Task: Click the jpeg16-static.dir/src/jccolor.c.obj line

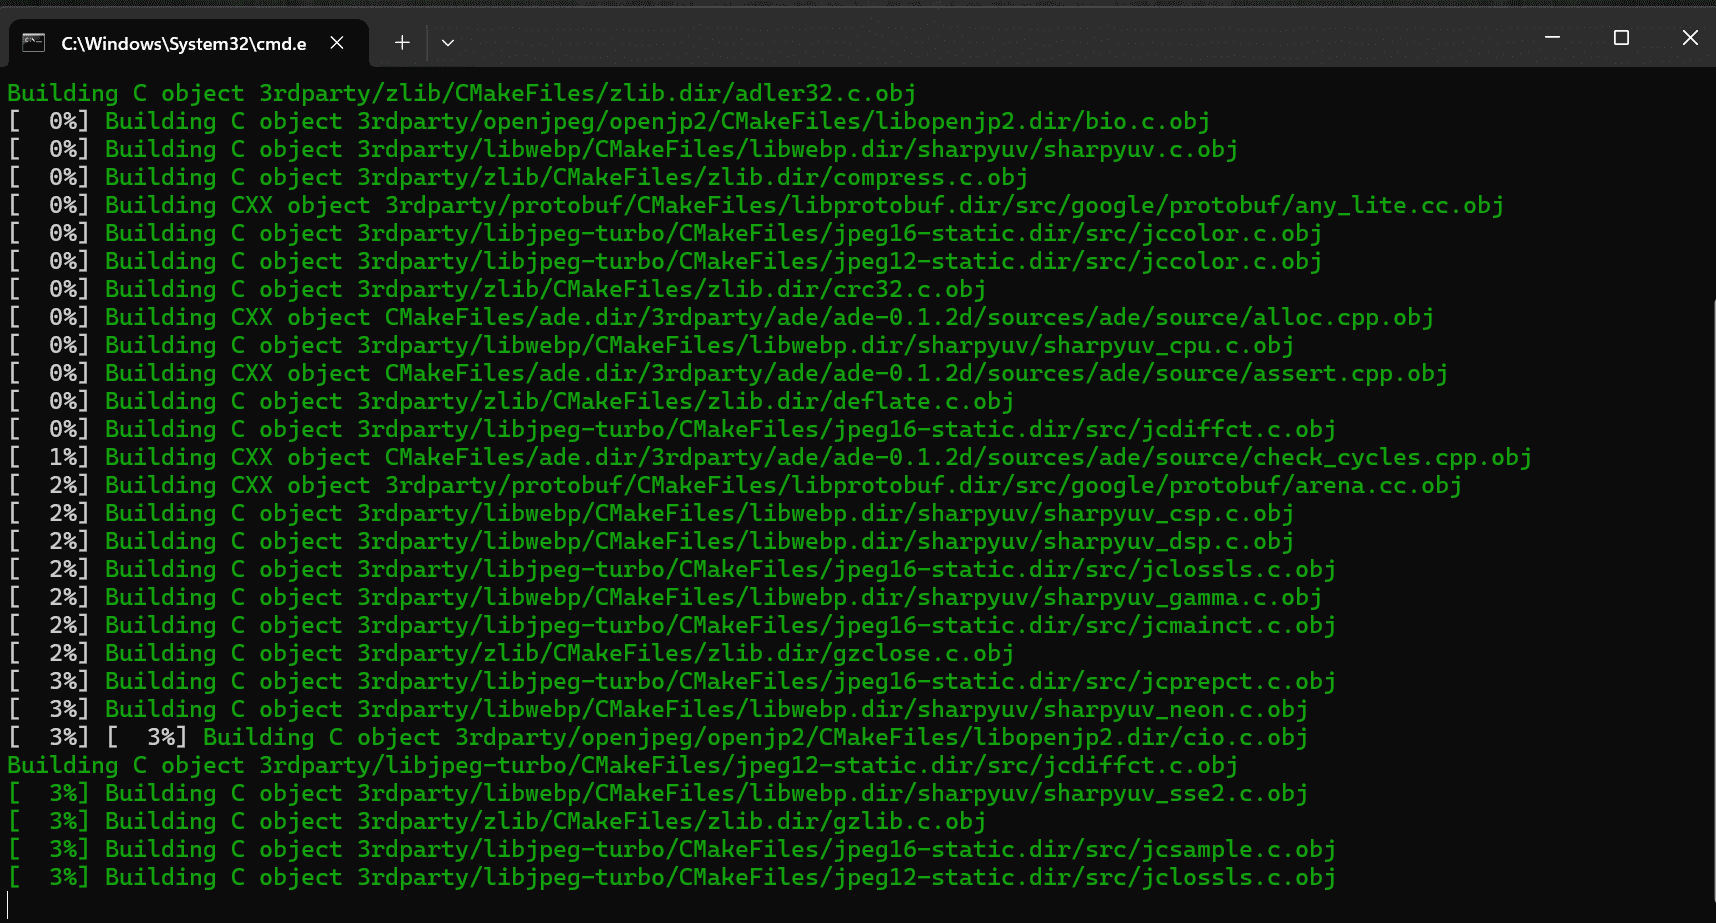Action: pos(665,233)
